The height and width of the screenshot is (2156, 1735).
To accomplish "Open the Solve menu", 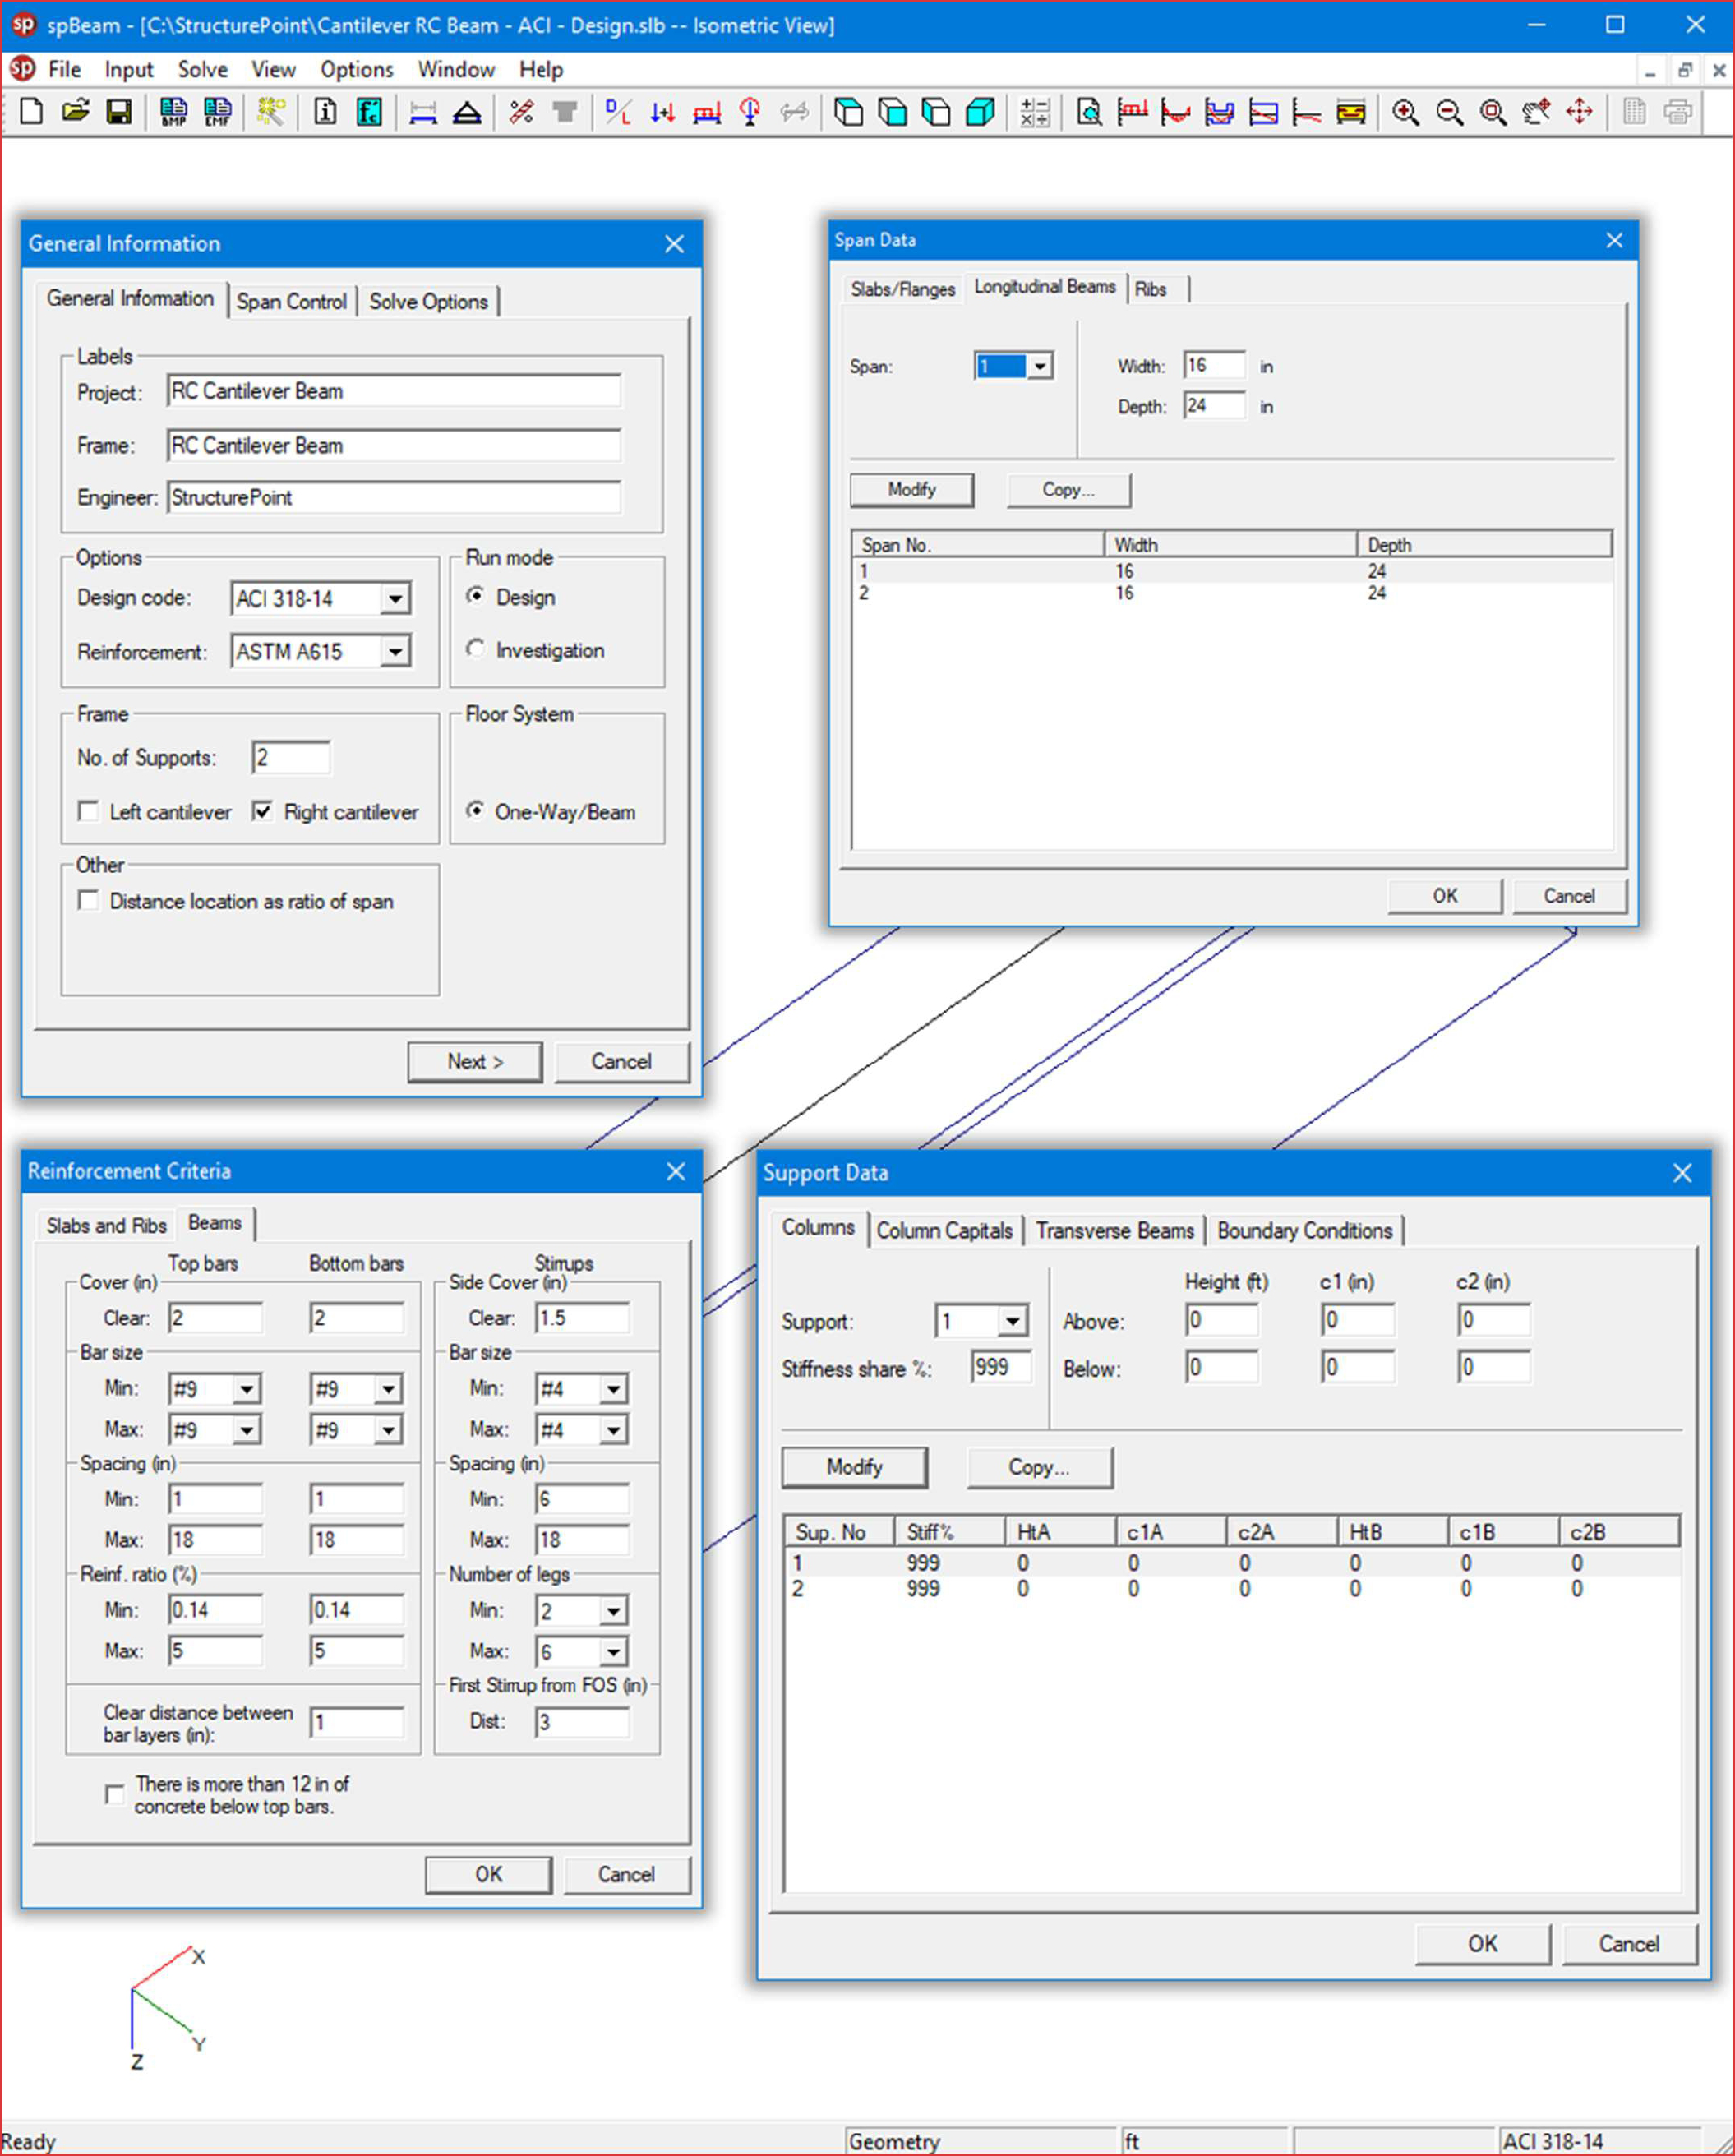I will [203, 69].
